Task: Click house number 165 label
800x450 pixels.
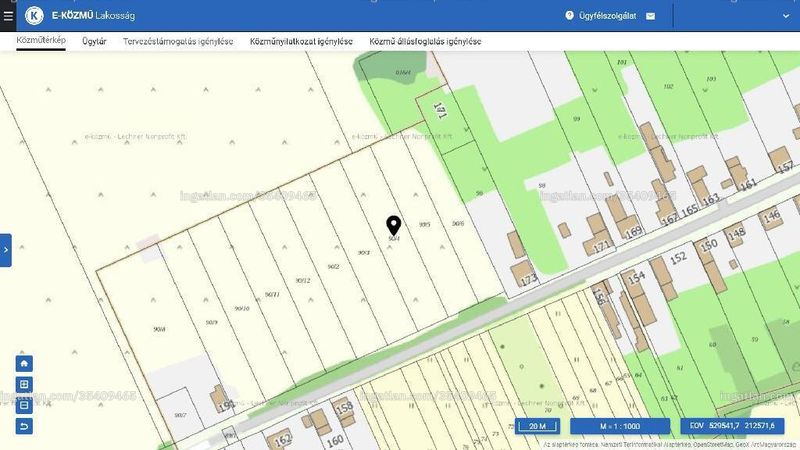Action: click(690, 210)
